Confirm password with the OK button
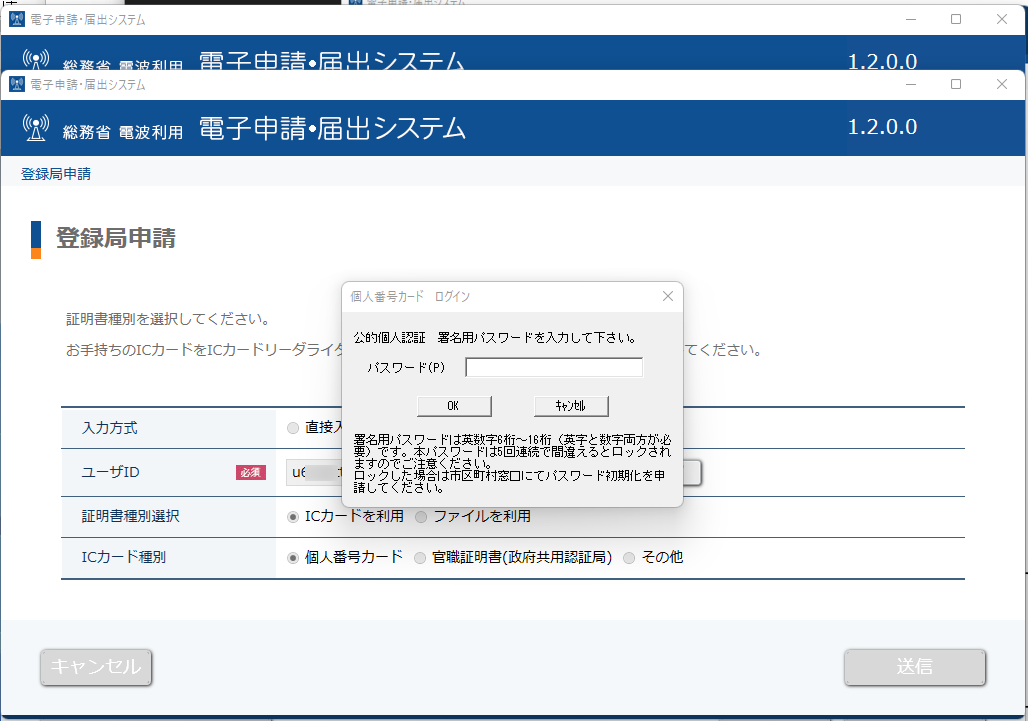The height and width of the screenshot is (721, 1028). tap(454, 406)
